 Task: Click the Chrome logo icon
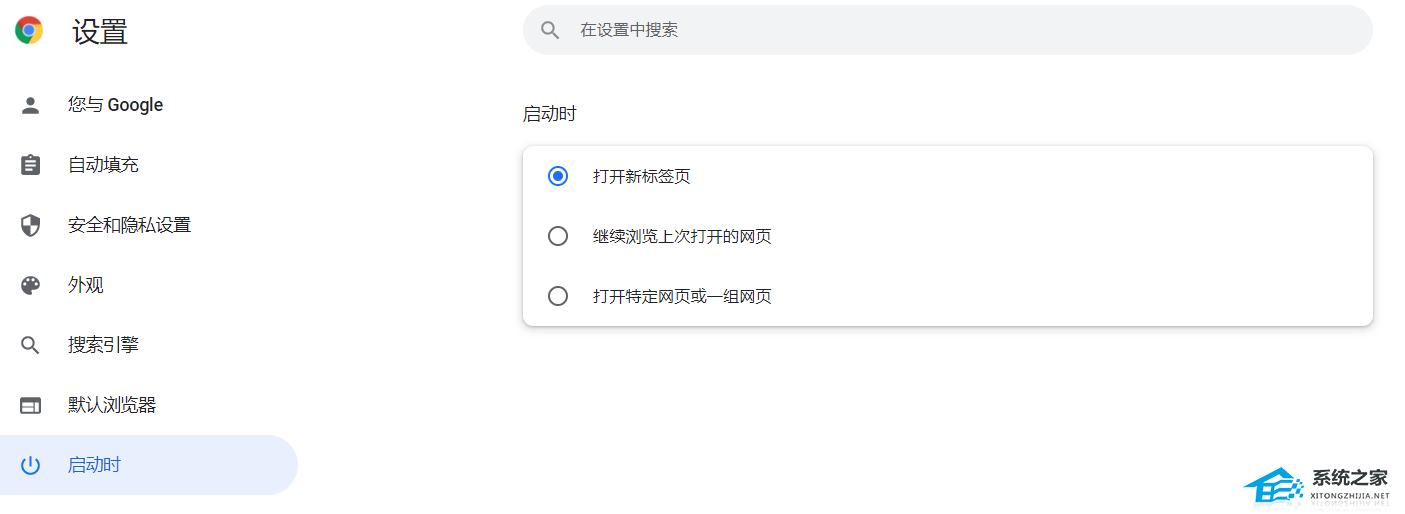click(x=29, y=30)
